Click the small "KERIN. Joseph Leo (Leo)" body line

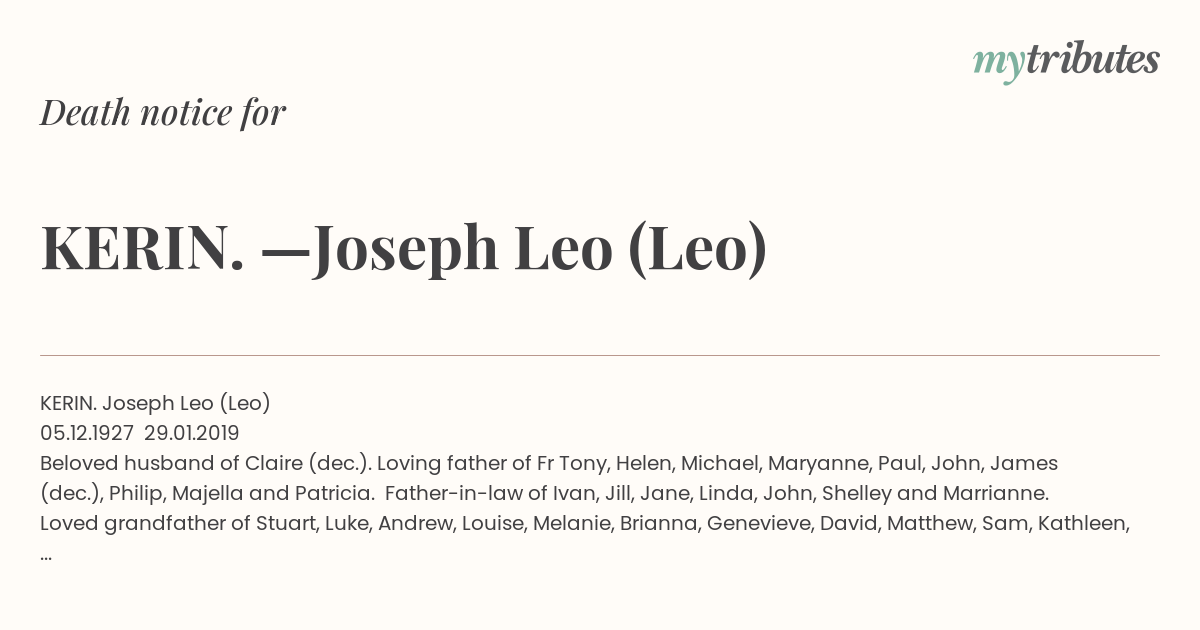pyautogui.click(x=155, y=403)
